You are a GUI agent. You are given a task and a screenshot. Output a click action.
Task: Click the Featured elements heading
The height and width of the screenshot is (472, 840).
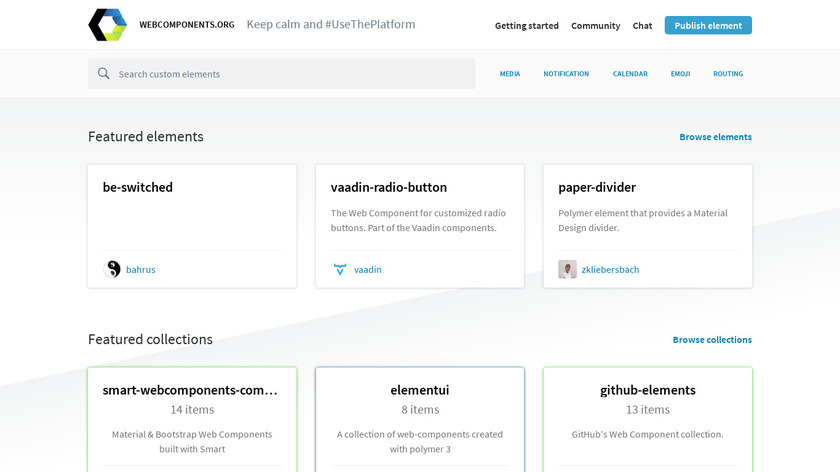(146, 137)
